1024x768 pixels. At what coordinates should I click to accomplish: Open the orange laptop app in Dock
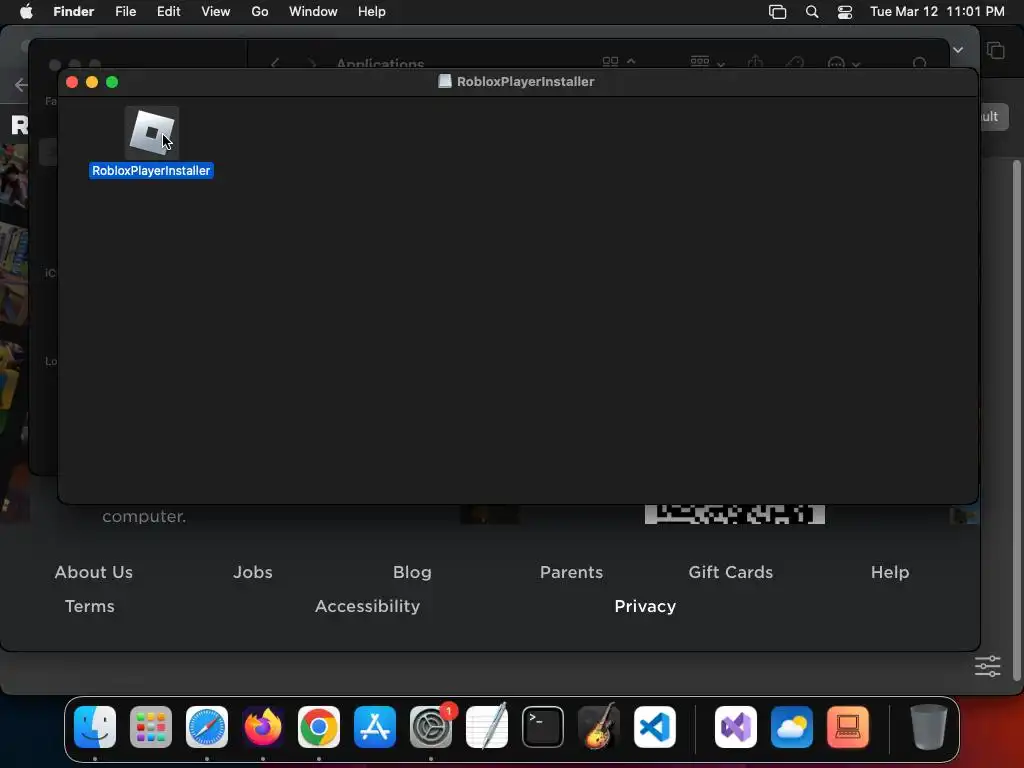(x=848, y=727)
